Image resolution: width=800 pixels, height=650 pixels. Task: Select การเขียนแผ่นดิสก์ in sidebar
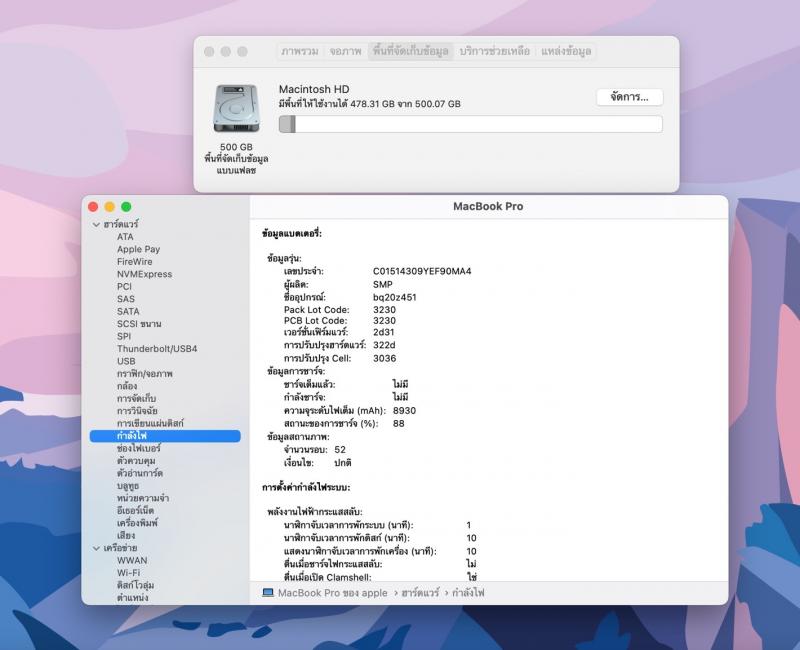[150, 423]
